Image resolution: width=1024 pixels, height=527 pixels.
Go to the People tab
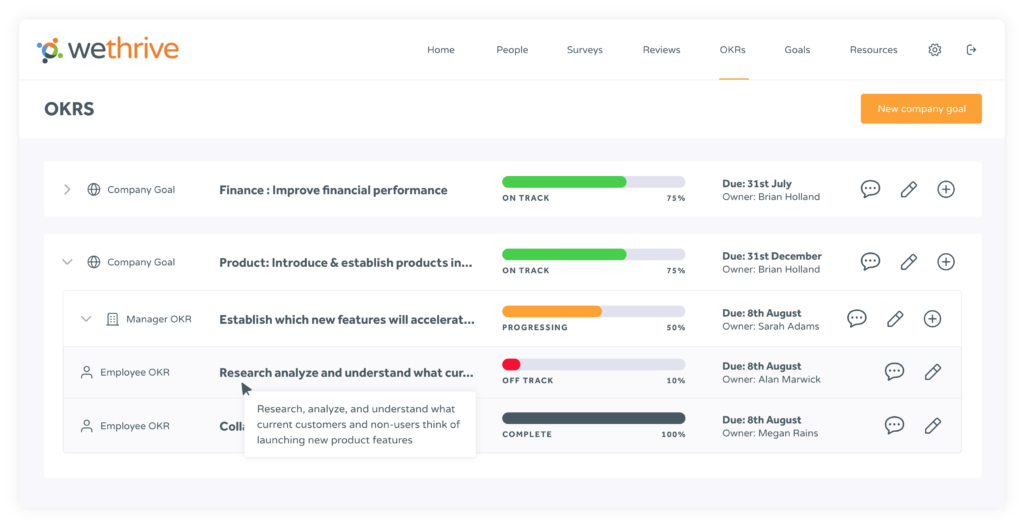[x=512, y=50]
